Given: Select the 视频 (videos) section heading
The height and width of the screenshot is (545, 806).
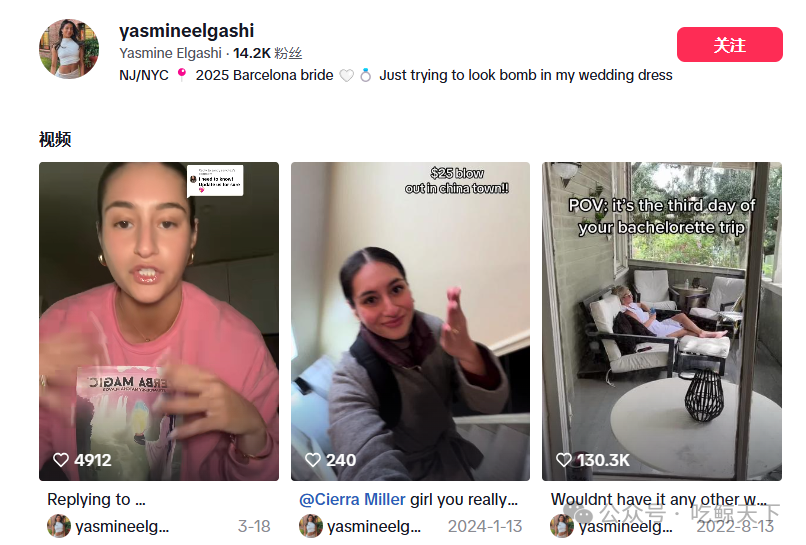Looking at the screenshot, I should [55, 139].
